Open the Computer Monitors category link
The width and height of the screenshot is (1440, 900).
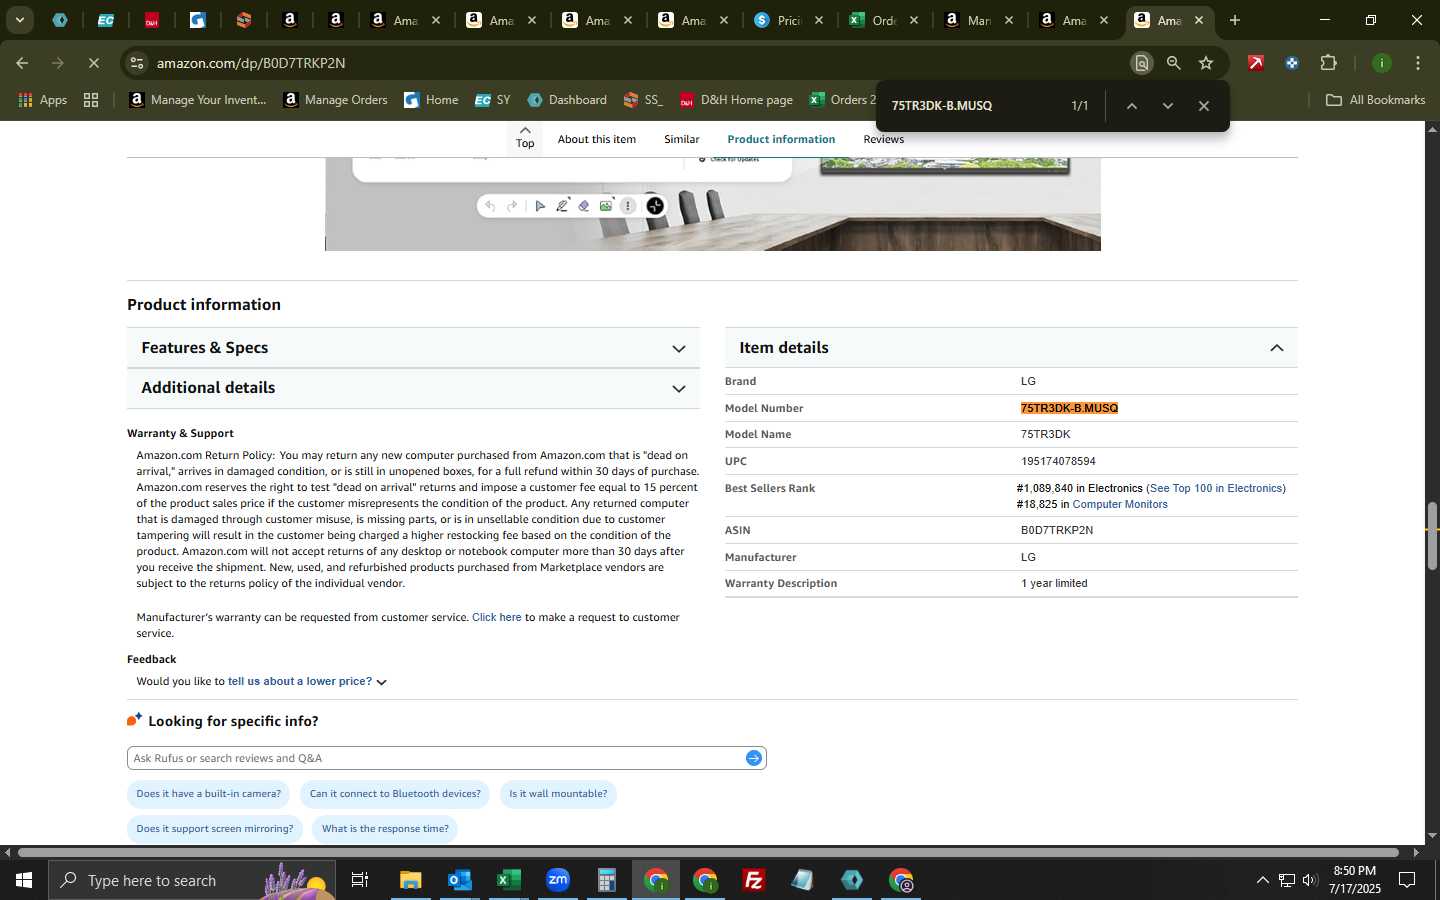[x=1119, y=504]
